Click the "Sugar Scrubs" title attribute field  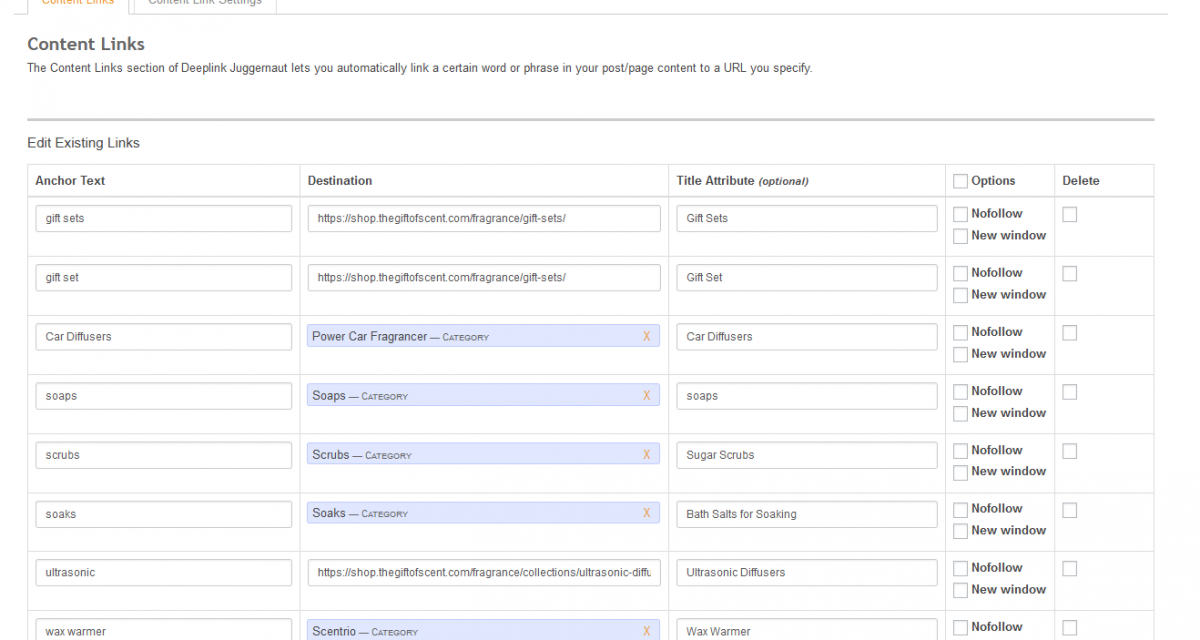pos(807,455)
